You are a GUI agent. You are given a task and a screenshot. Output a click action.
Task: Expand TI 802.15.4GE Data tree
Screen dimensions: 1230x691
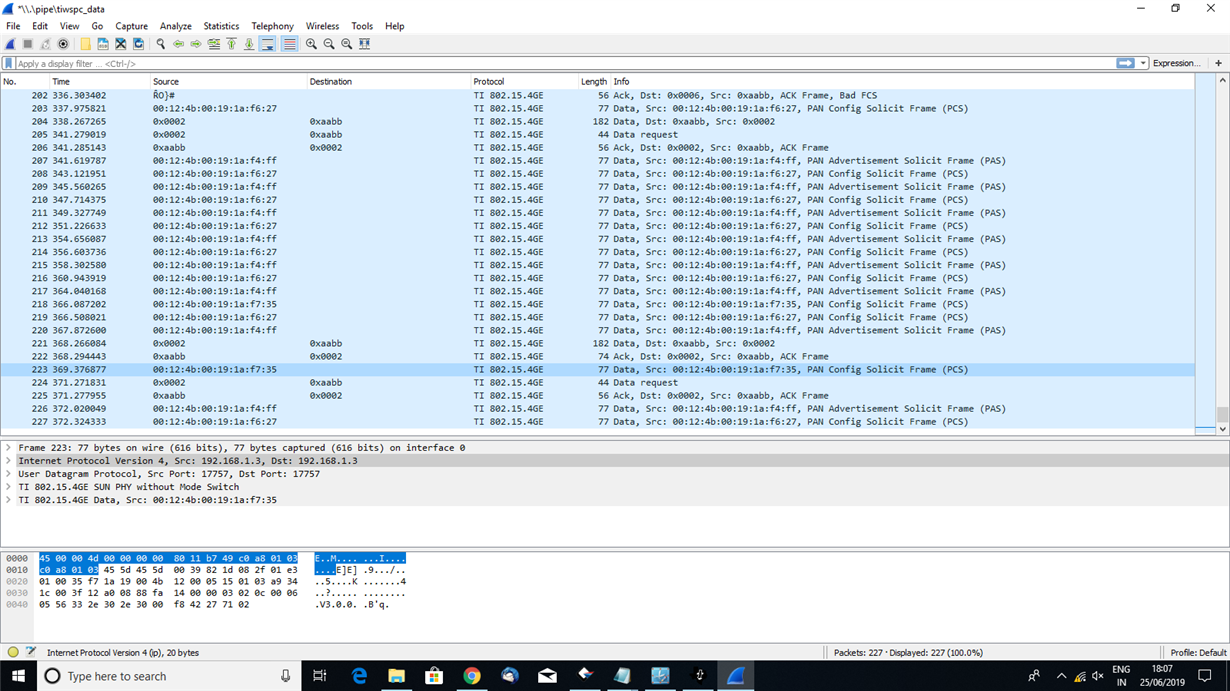click(x=8, y=500)
